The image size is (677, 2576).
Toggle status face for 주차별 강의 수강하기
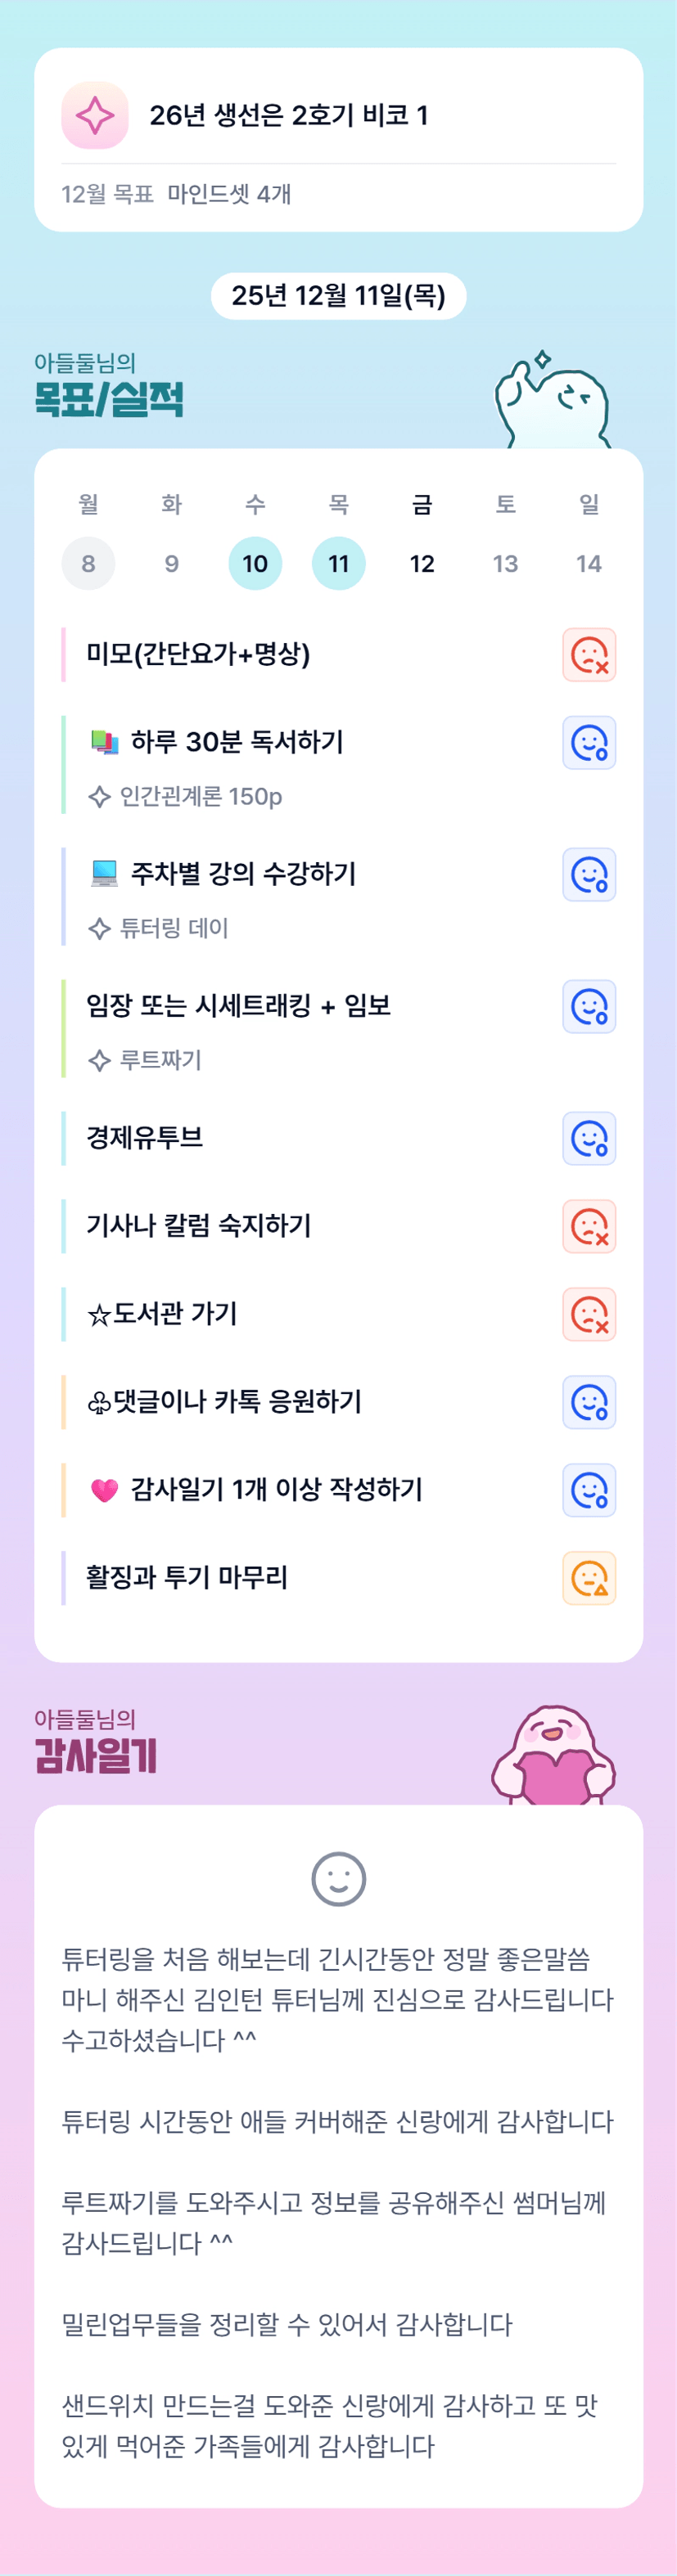click(x=589, y=875)
